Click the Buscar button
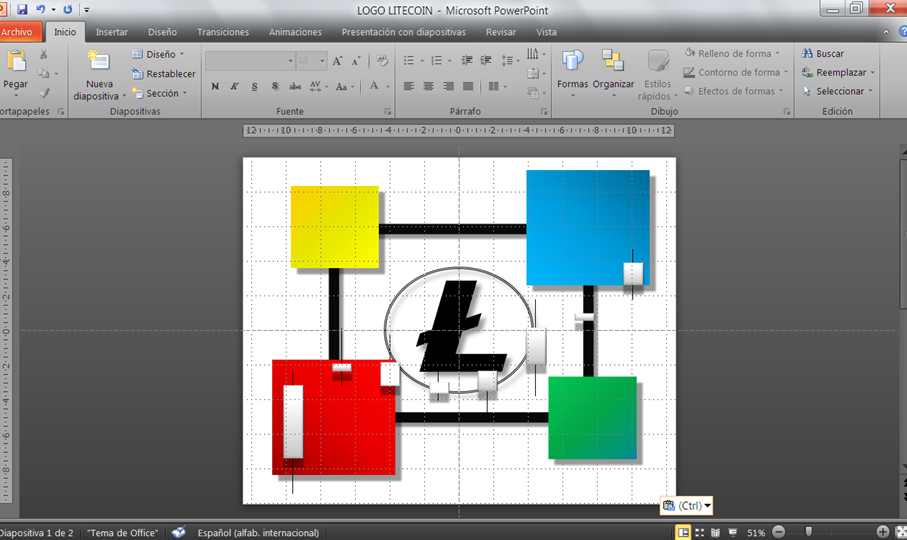907x540 pixels. pyautogui.click(x=823, y=53)
